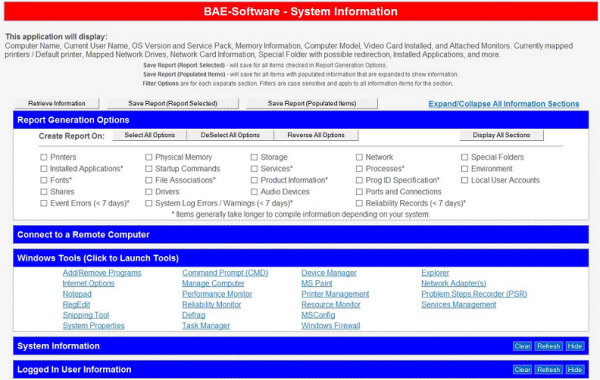
Task: Clear the System Information section
Action: (522, 346)
